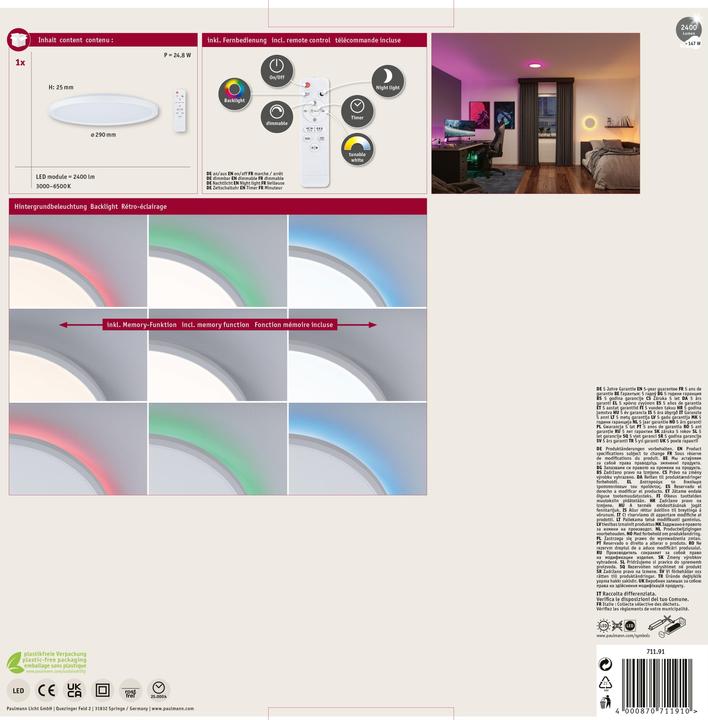Image resolution: width=708 pixels, height=720 pixels.
Task: Click the Night light moon icon
Action: 388,81
